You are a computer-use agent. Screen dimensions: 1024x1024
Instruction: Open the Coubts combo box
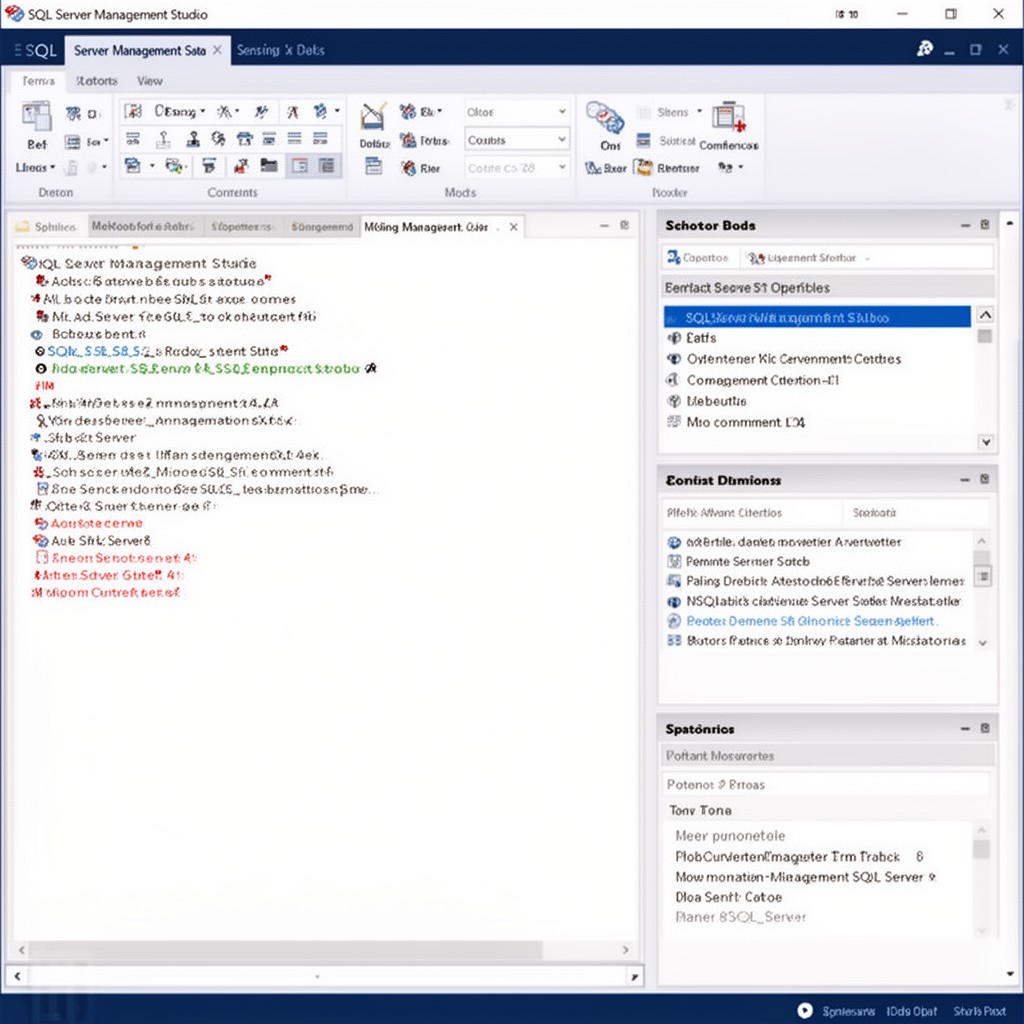[516, 140]
